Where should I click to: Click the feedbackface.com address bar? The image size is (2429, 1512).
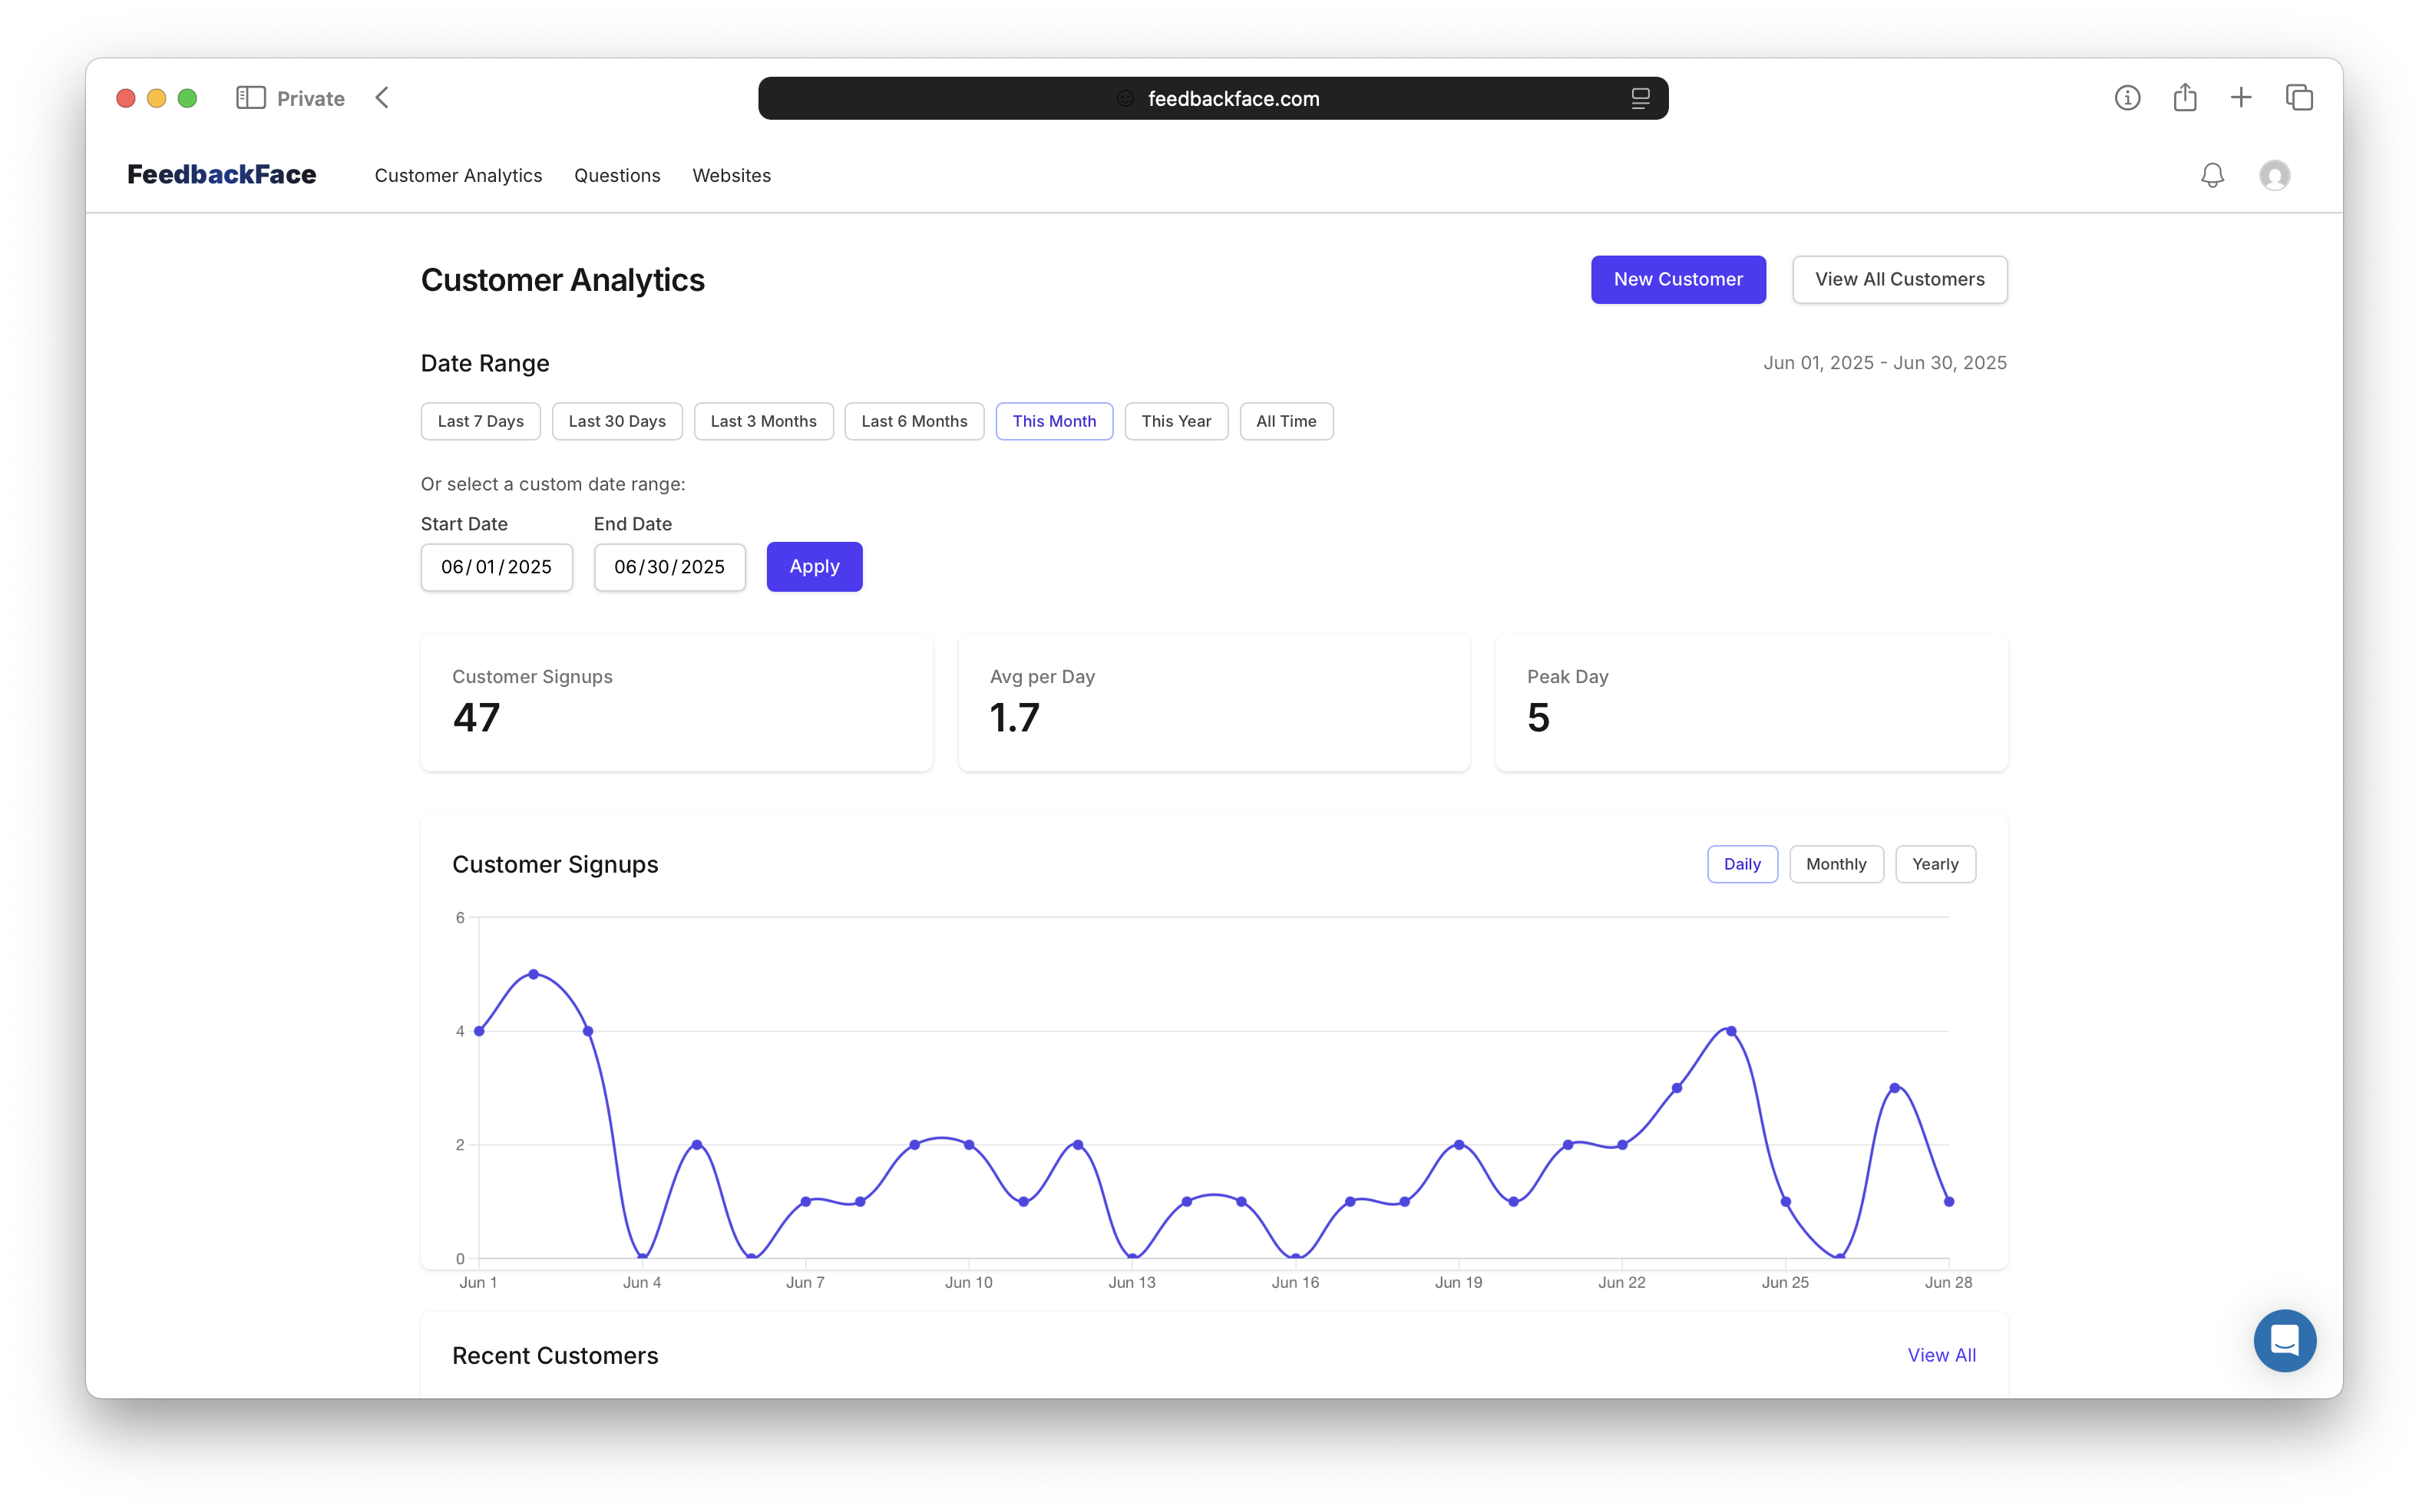[1213, 98]
